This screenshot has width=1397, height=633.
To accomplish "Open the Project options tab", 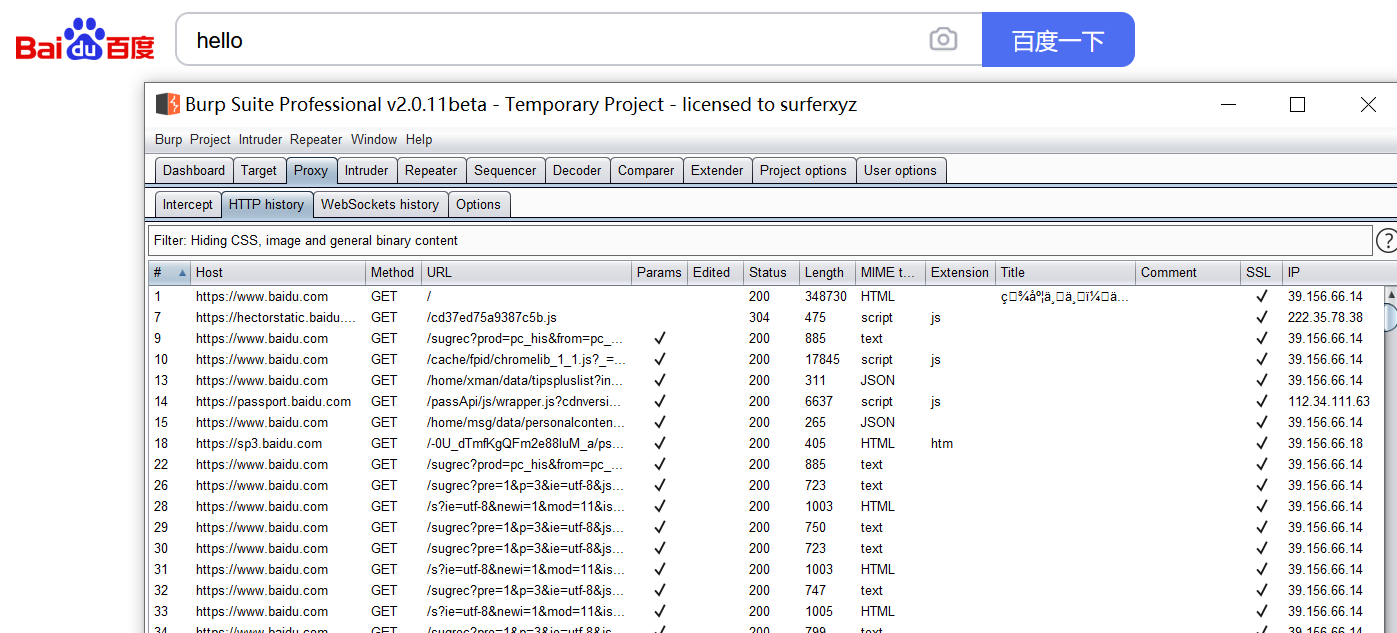I will [803, 171].
